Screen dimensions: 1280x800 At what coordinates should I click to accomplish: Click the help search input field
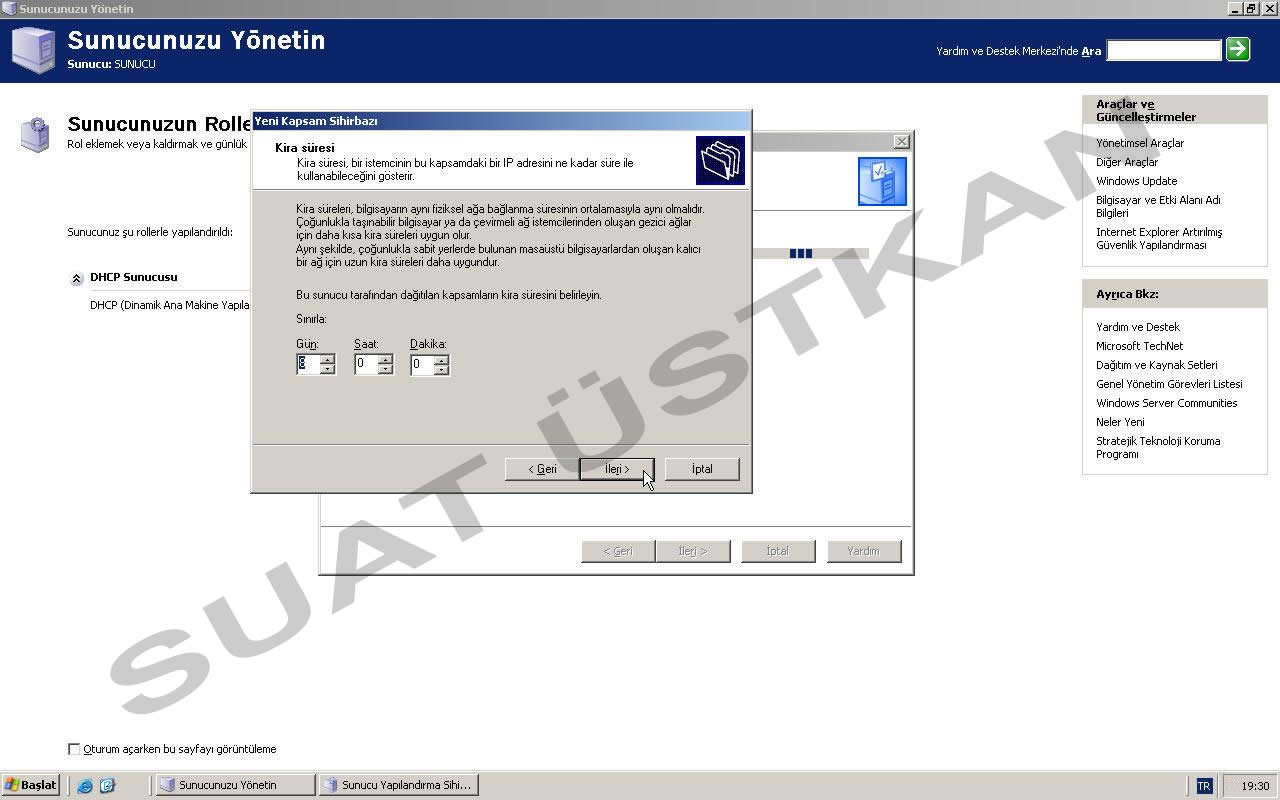[x=1164, y=50]
